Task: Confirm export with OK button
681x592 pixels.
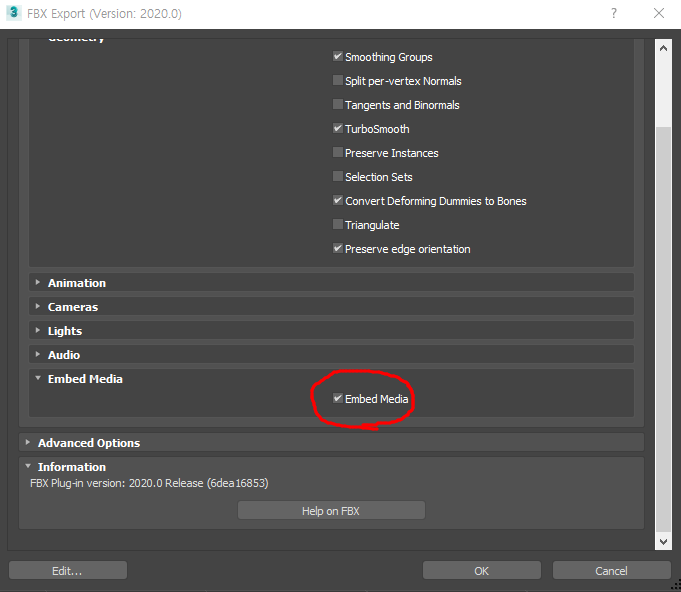Action: (x=482, y=570)
